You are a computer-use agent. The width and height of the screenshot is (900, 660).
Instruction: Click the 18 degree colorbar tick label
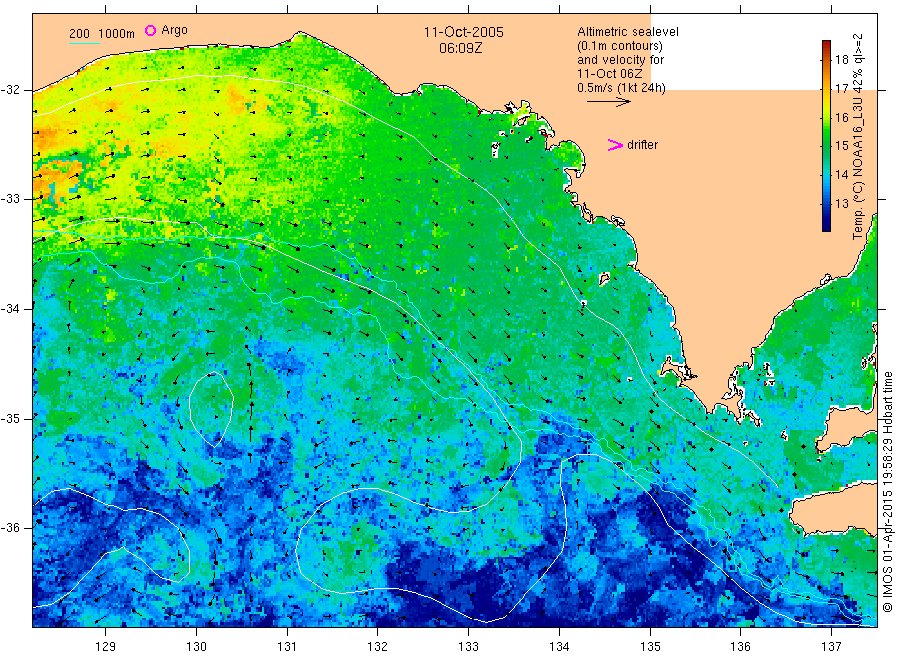(x=841, y=60)
